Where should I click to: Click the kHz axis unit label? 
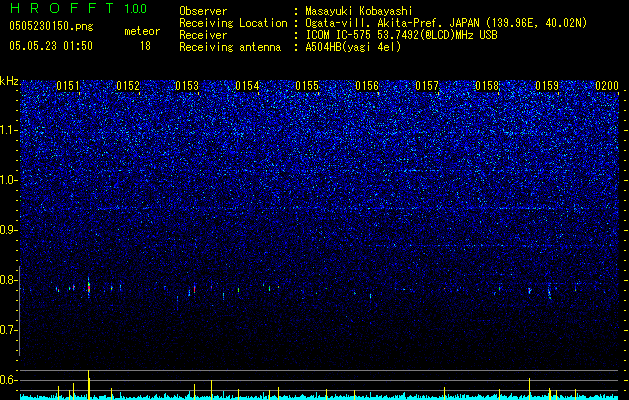pyautogui.click(x=9, y=81)
